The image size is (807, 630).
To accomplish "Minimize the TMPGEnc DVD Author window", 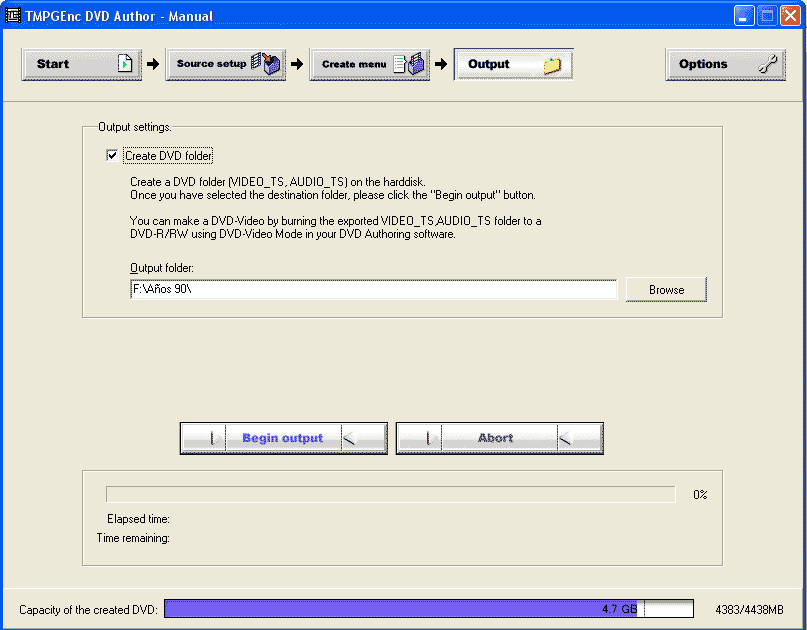I will click(x=743, y=16).
